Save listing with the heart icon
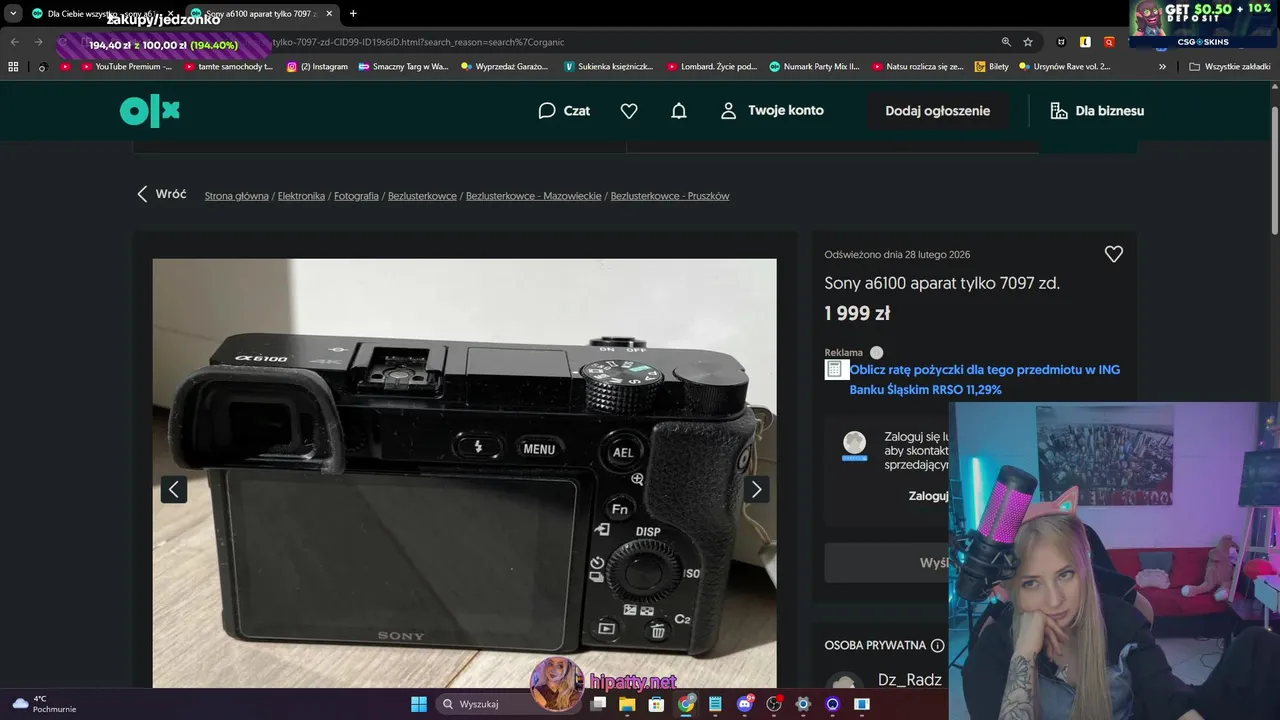The image size is (1280, 720). tap(1113, 254)
